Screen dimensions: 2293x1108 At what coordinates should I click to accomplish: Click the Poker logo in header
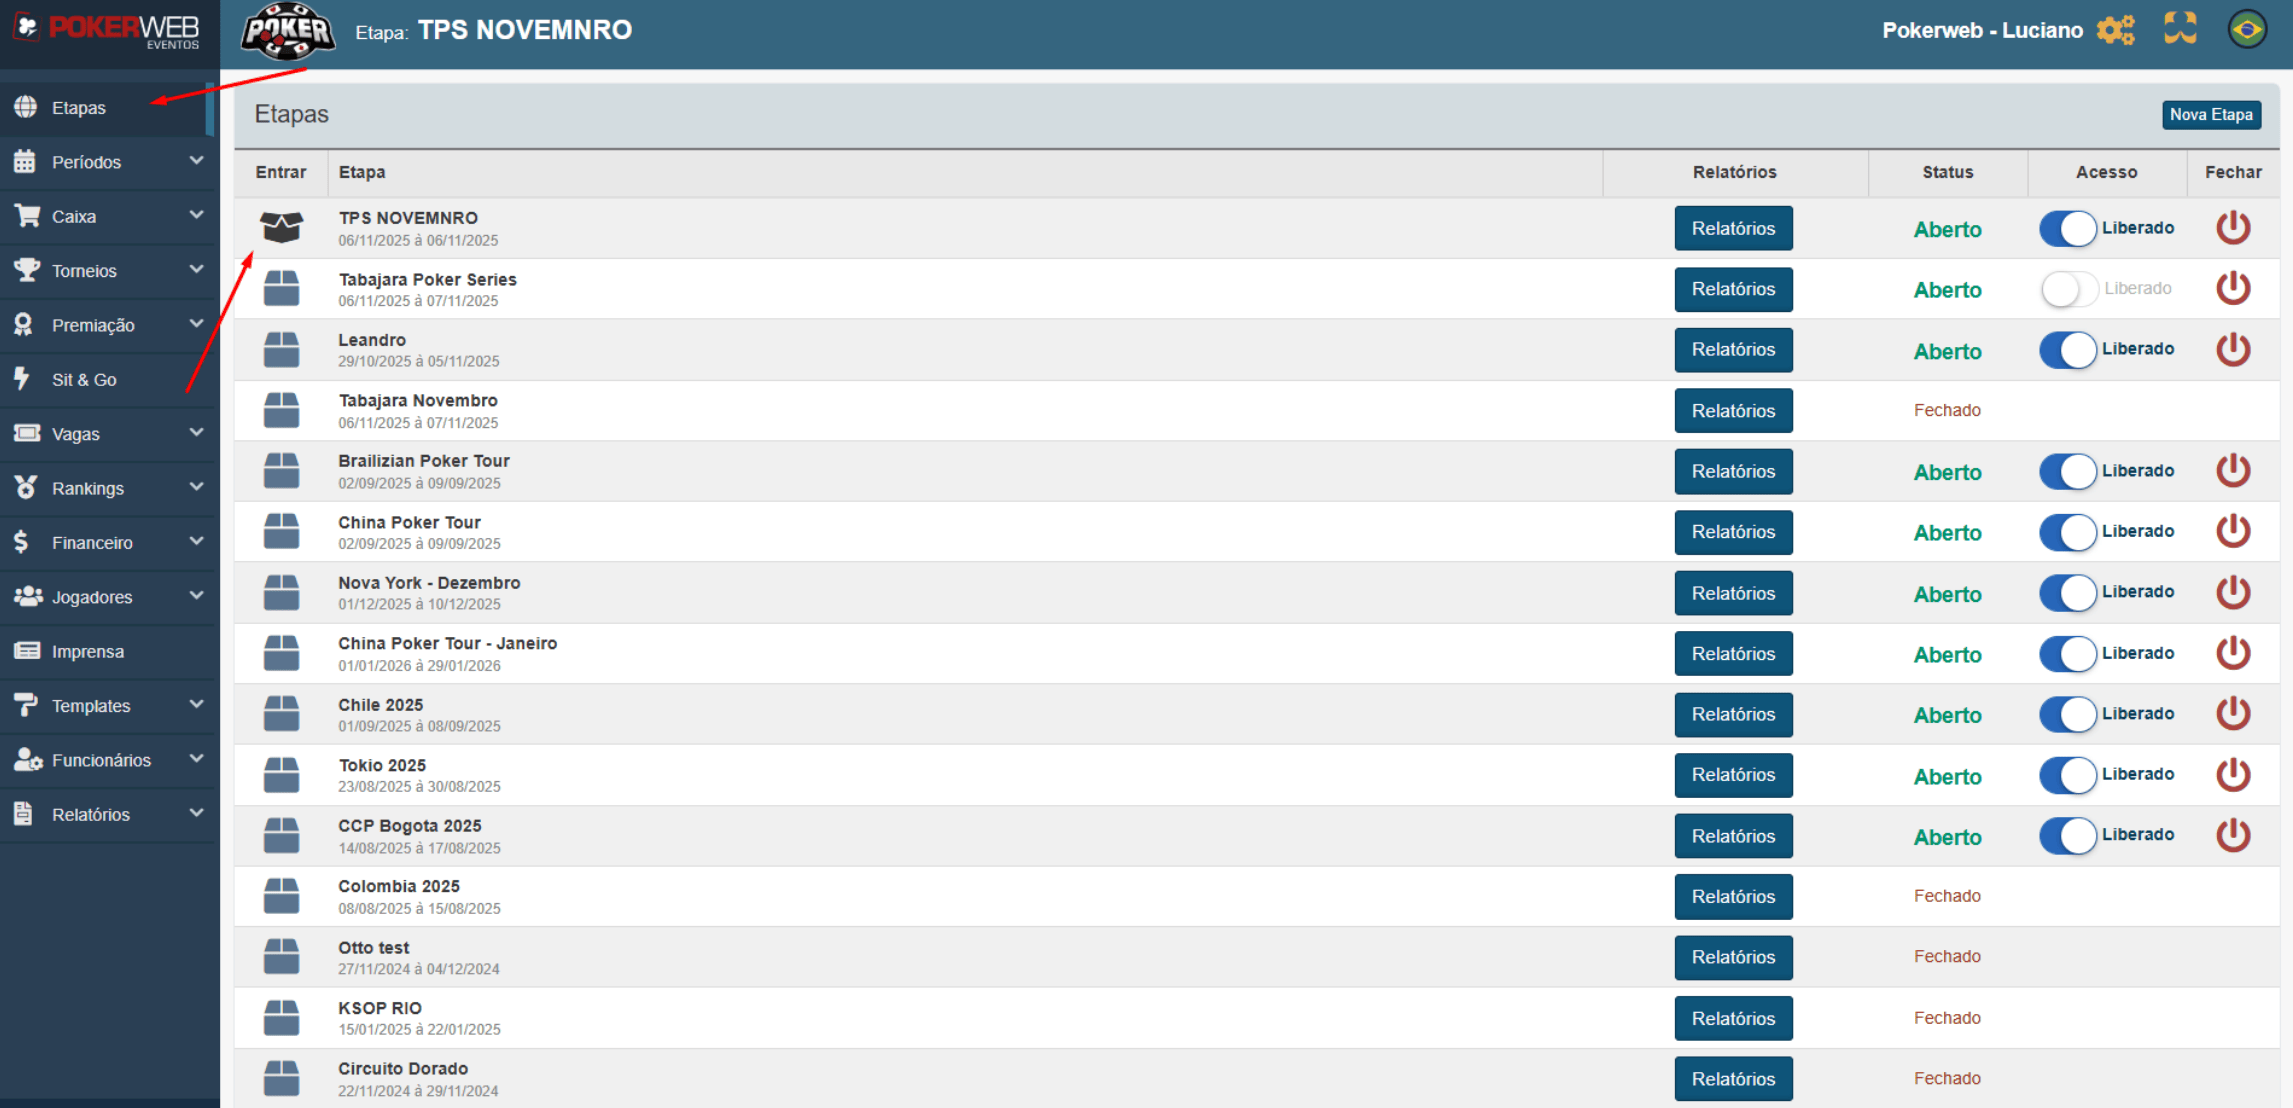(x=288, y=31)
